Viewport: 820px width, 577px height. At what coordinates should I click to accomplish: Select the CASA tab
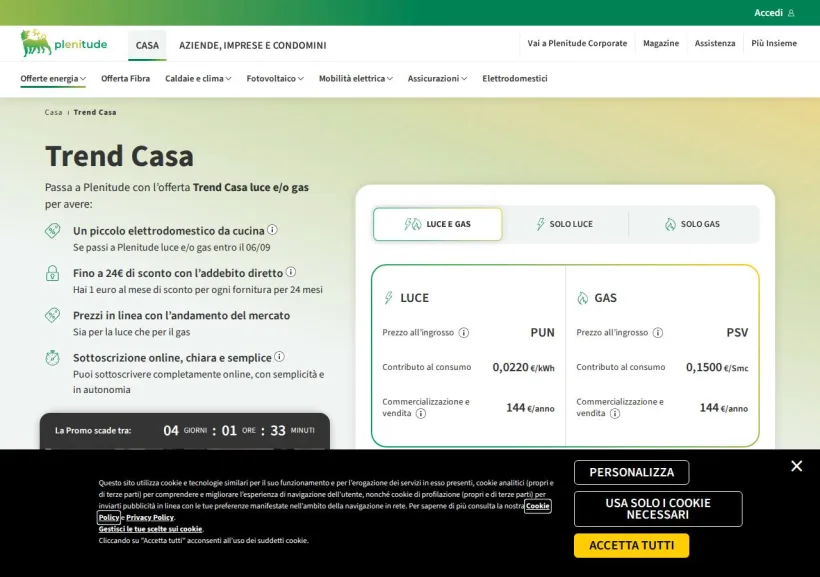(x=147, y=46)
